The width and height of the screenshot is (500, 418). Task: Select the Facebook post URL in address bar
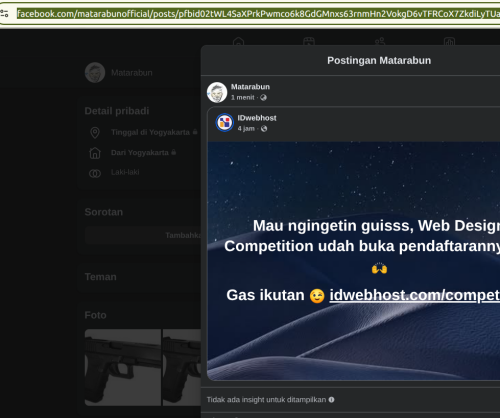(x=258, y=14)
